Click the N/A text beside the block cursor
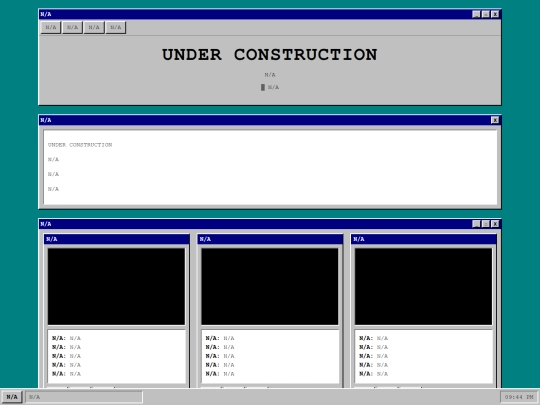The height and width of the screenshot is (405, 540). (274, 87)
